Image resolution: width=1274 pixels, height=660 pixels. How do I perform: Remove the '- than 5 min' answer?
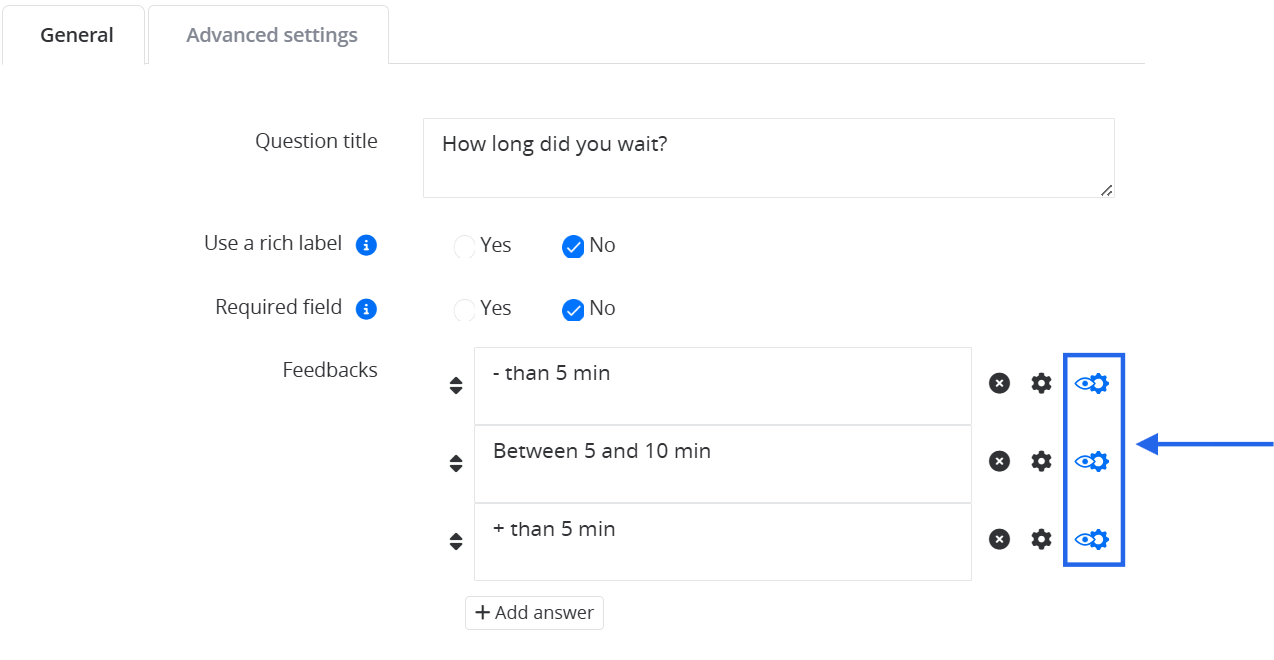pyautogui.click(x=999, y=383)
